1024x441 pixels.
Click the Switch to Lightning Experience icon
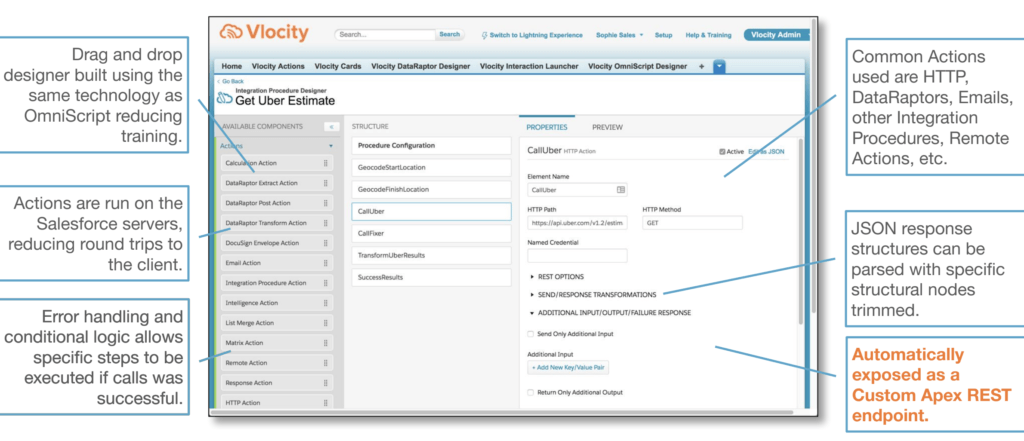click(484, 35)
